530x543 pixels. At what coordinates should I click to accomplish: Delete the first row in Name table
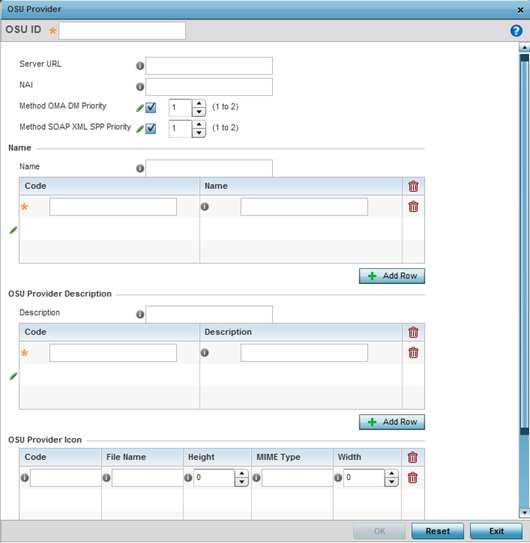click(413, 207)
